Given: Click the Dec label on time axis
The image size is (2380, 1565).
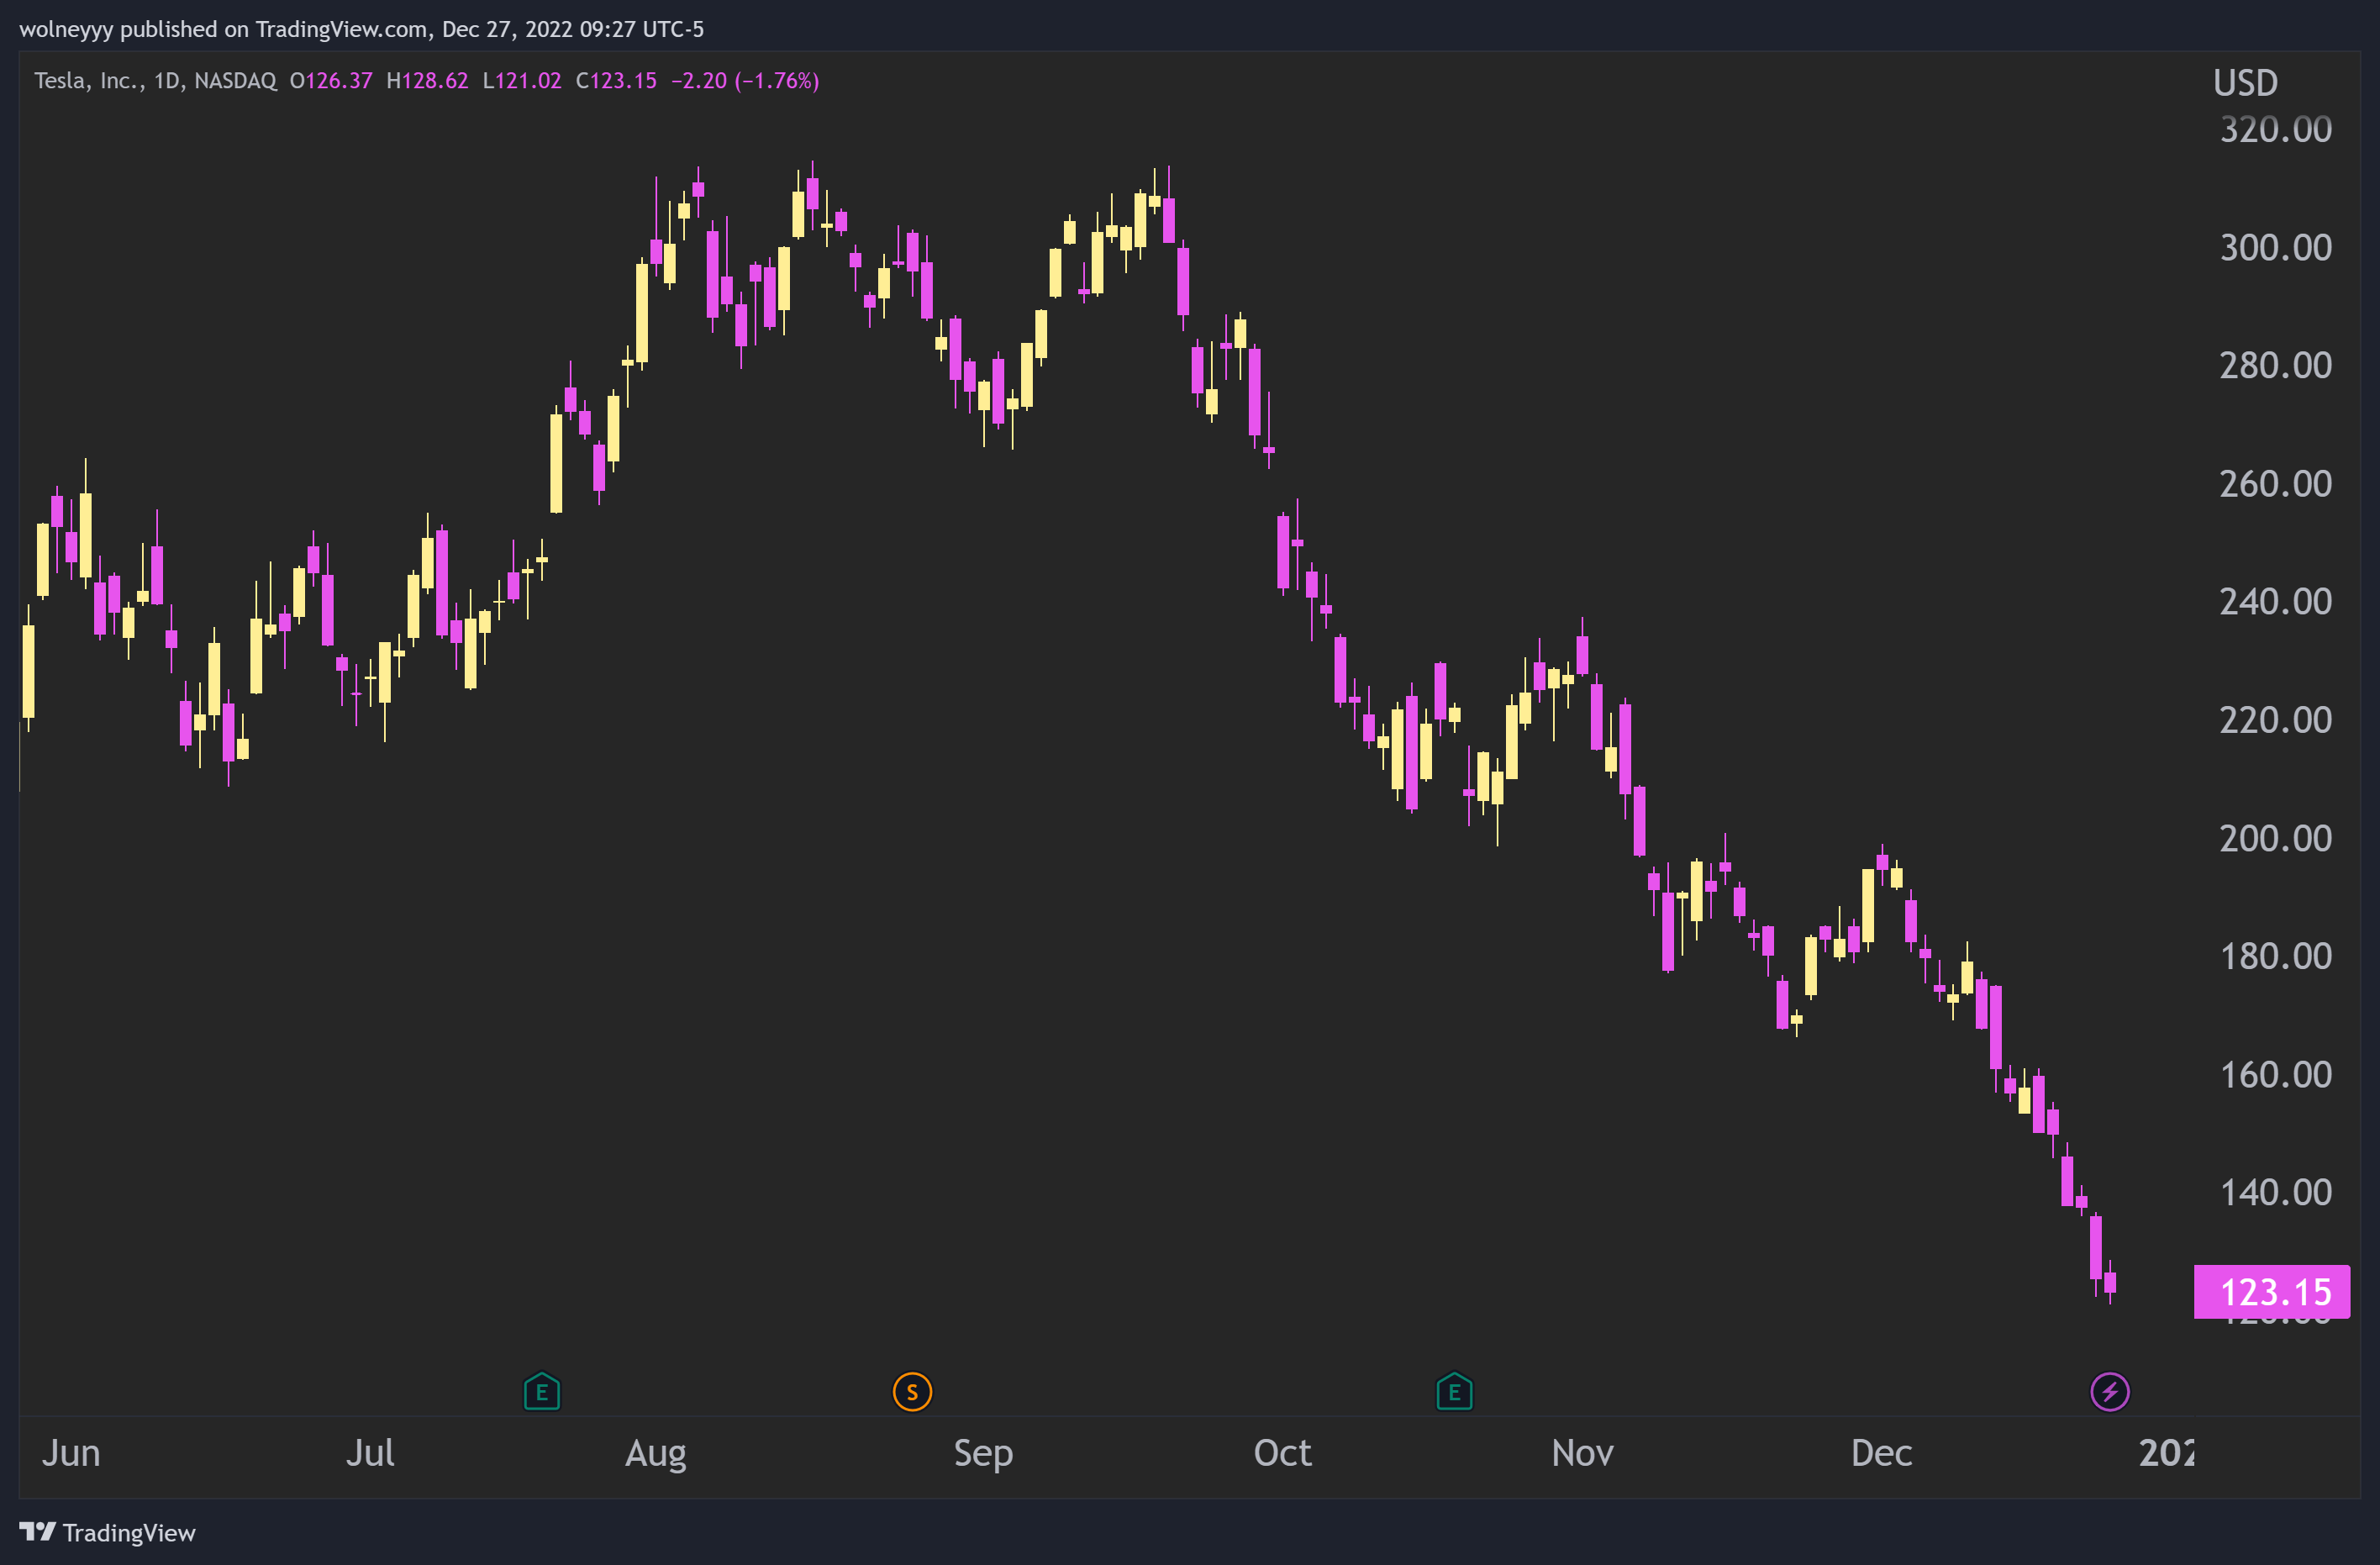Looking at the screenshot, I should tap(1881, 1452).
